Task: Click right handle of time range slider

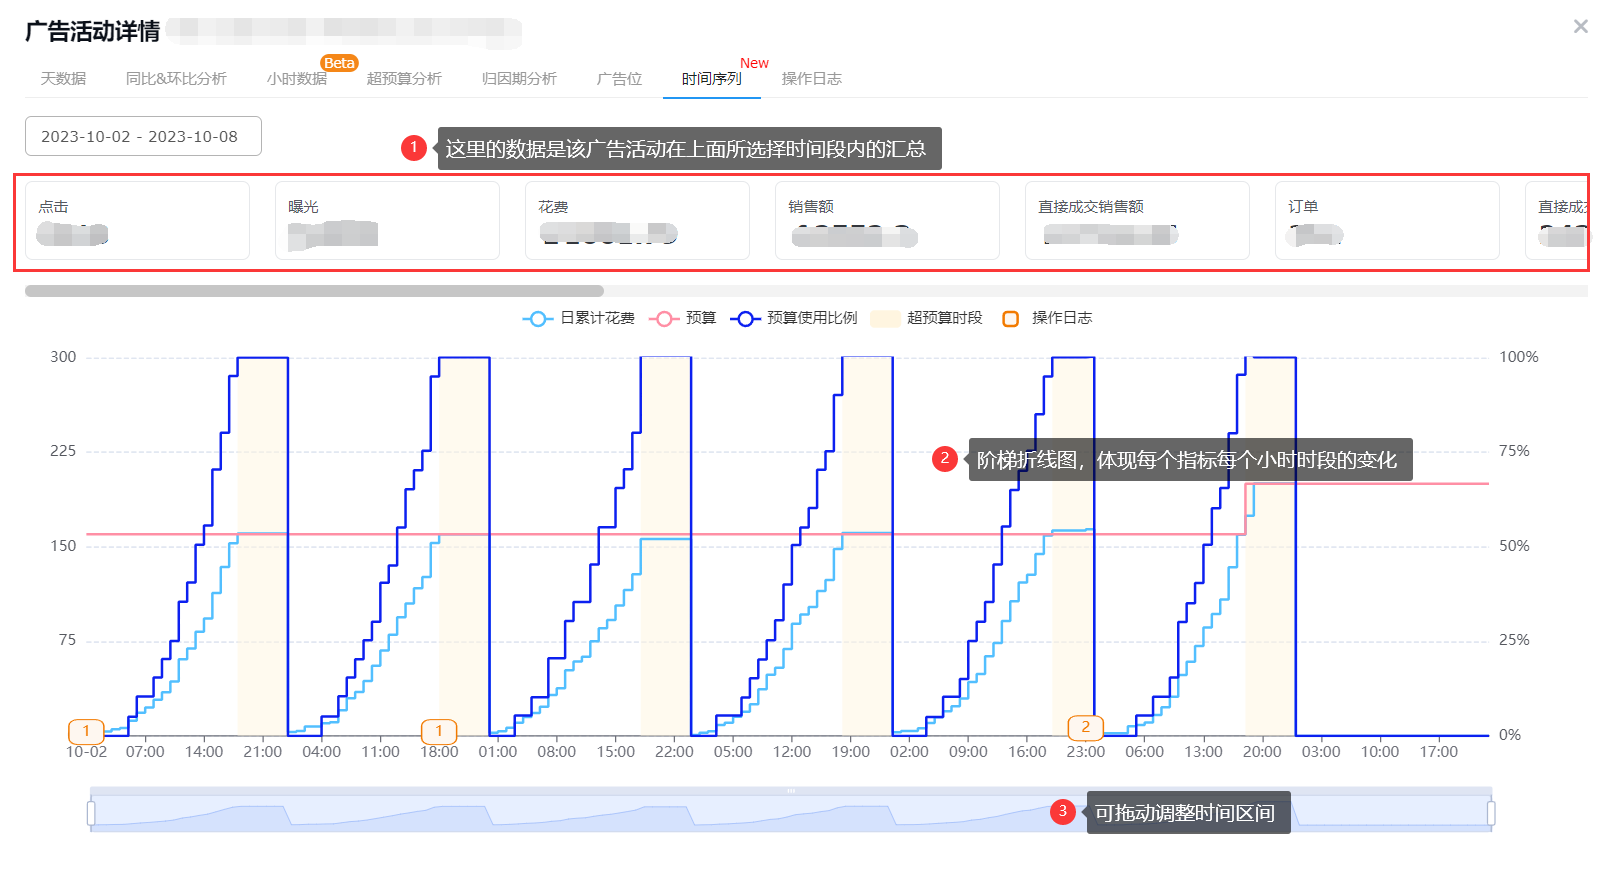Action: tap(1491, 813)
